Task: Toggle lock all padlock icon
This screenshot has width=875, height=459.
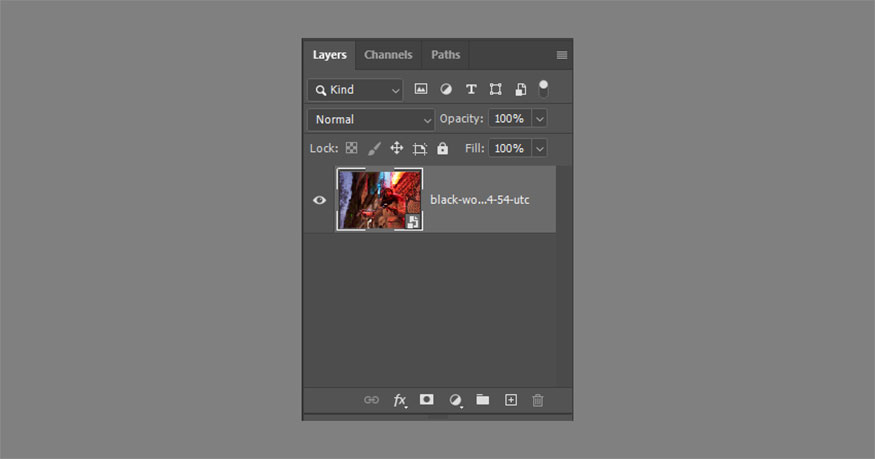Action: (x=443, y=148)
